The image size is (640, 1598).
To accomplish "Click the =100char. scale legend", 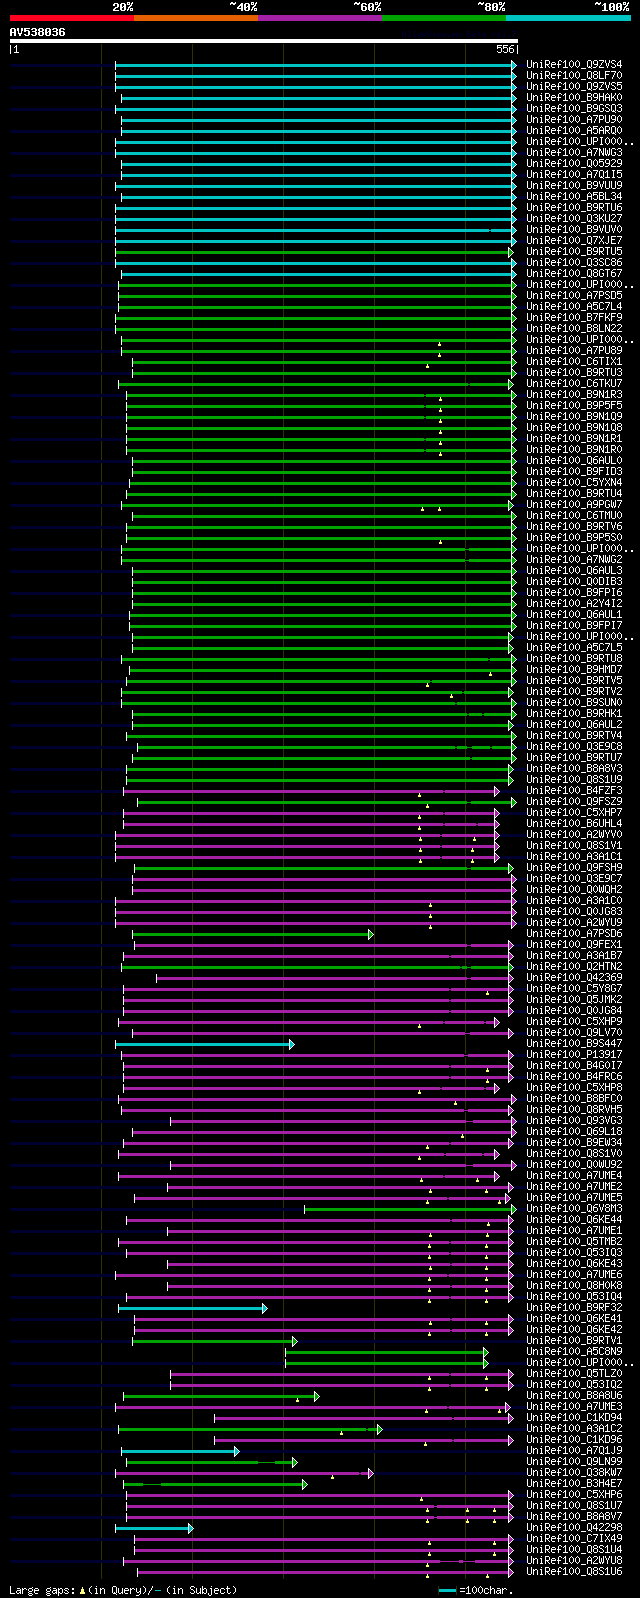I will coord(476,1590).
